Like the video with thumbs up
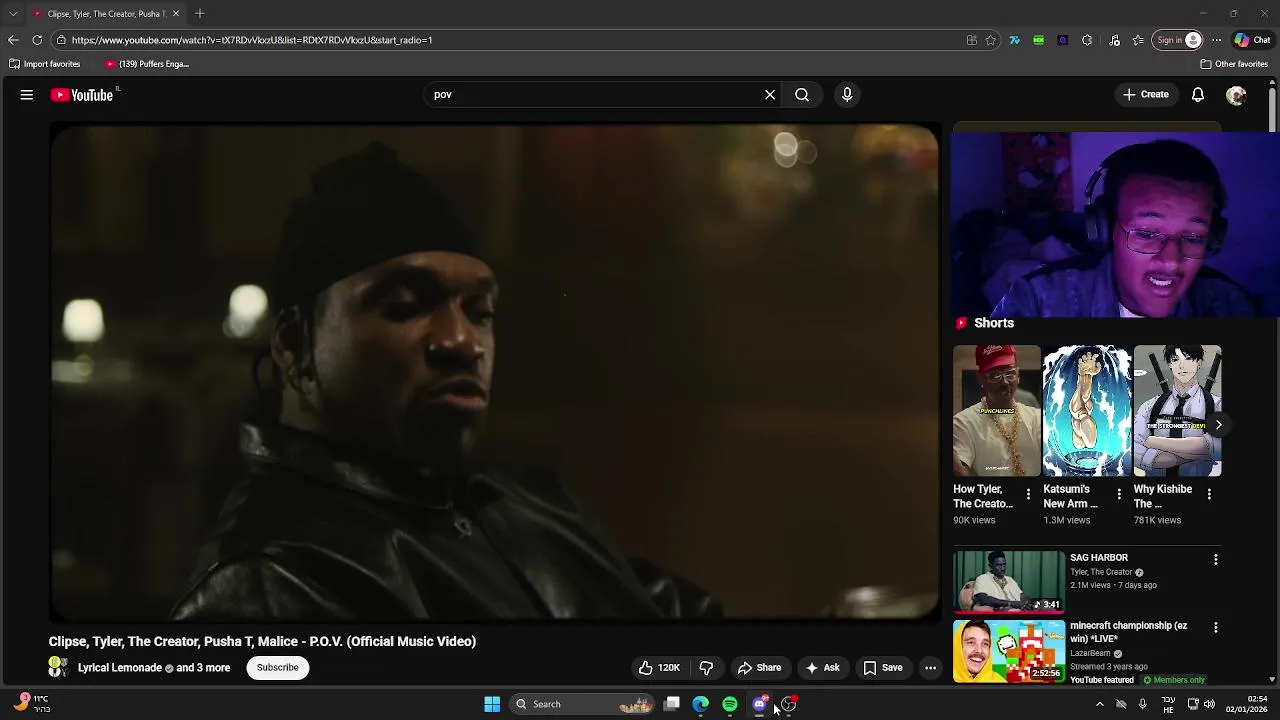The width and height of the screenshot is (1280, 720). [660, 668]
